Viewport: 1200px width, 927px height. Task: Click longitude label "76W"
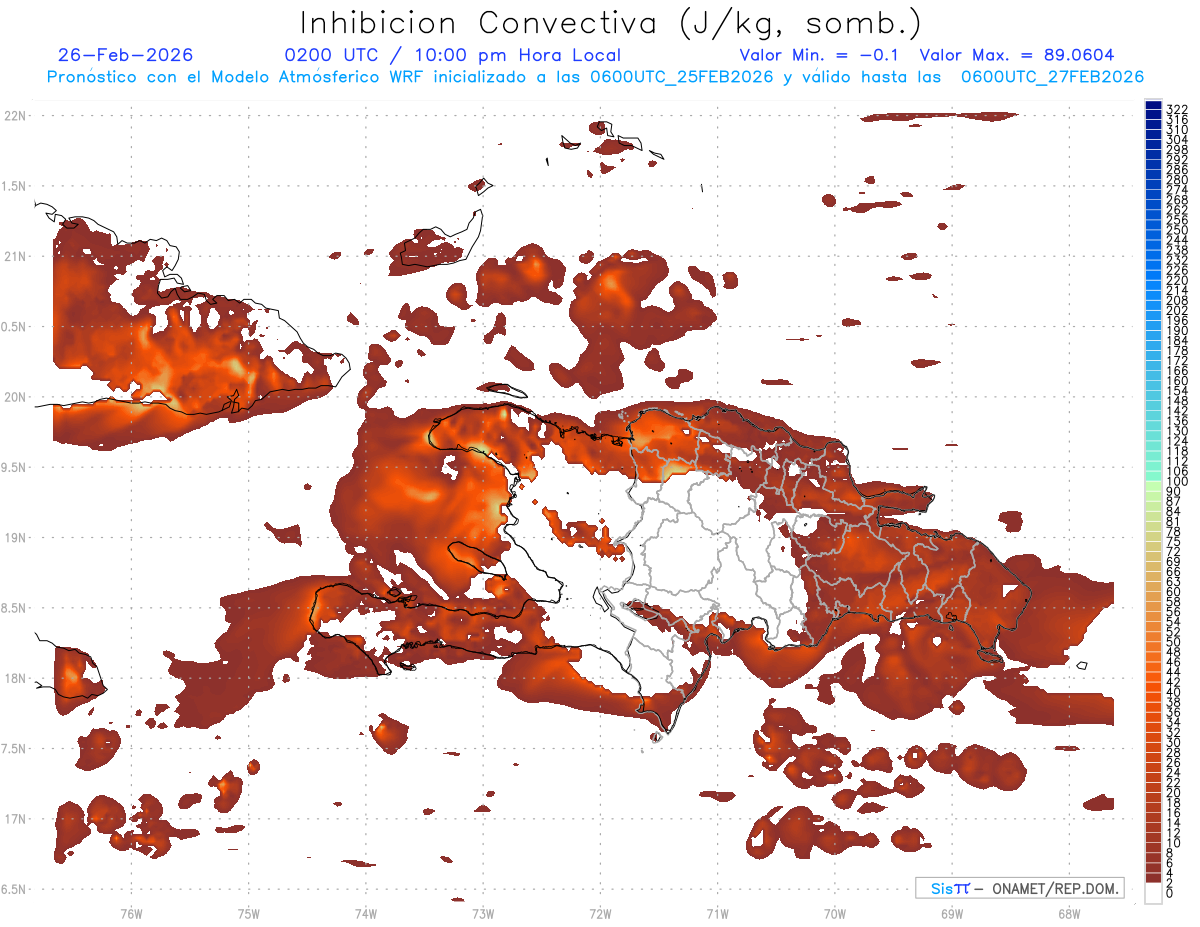point(131,913)
